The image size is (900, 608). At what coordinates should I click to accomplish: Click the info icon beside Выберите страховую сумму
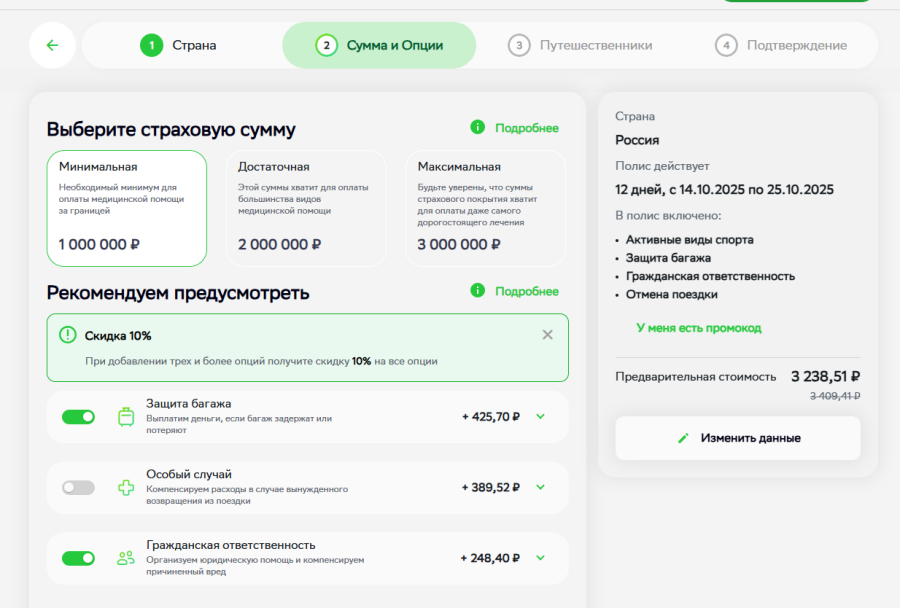[x=478, y=127]
